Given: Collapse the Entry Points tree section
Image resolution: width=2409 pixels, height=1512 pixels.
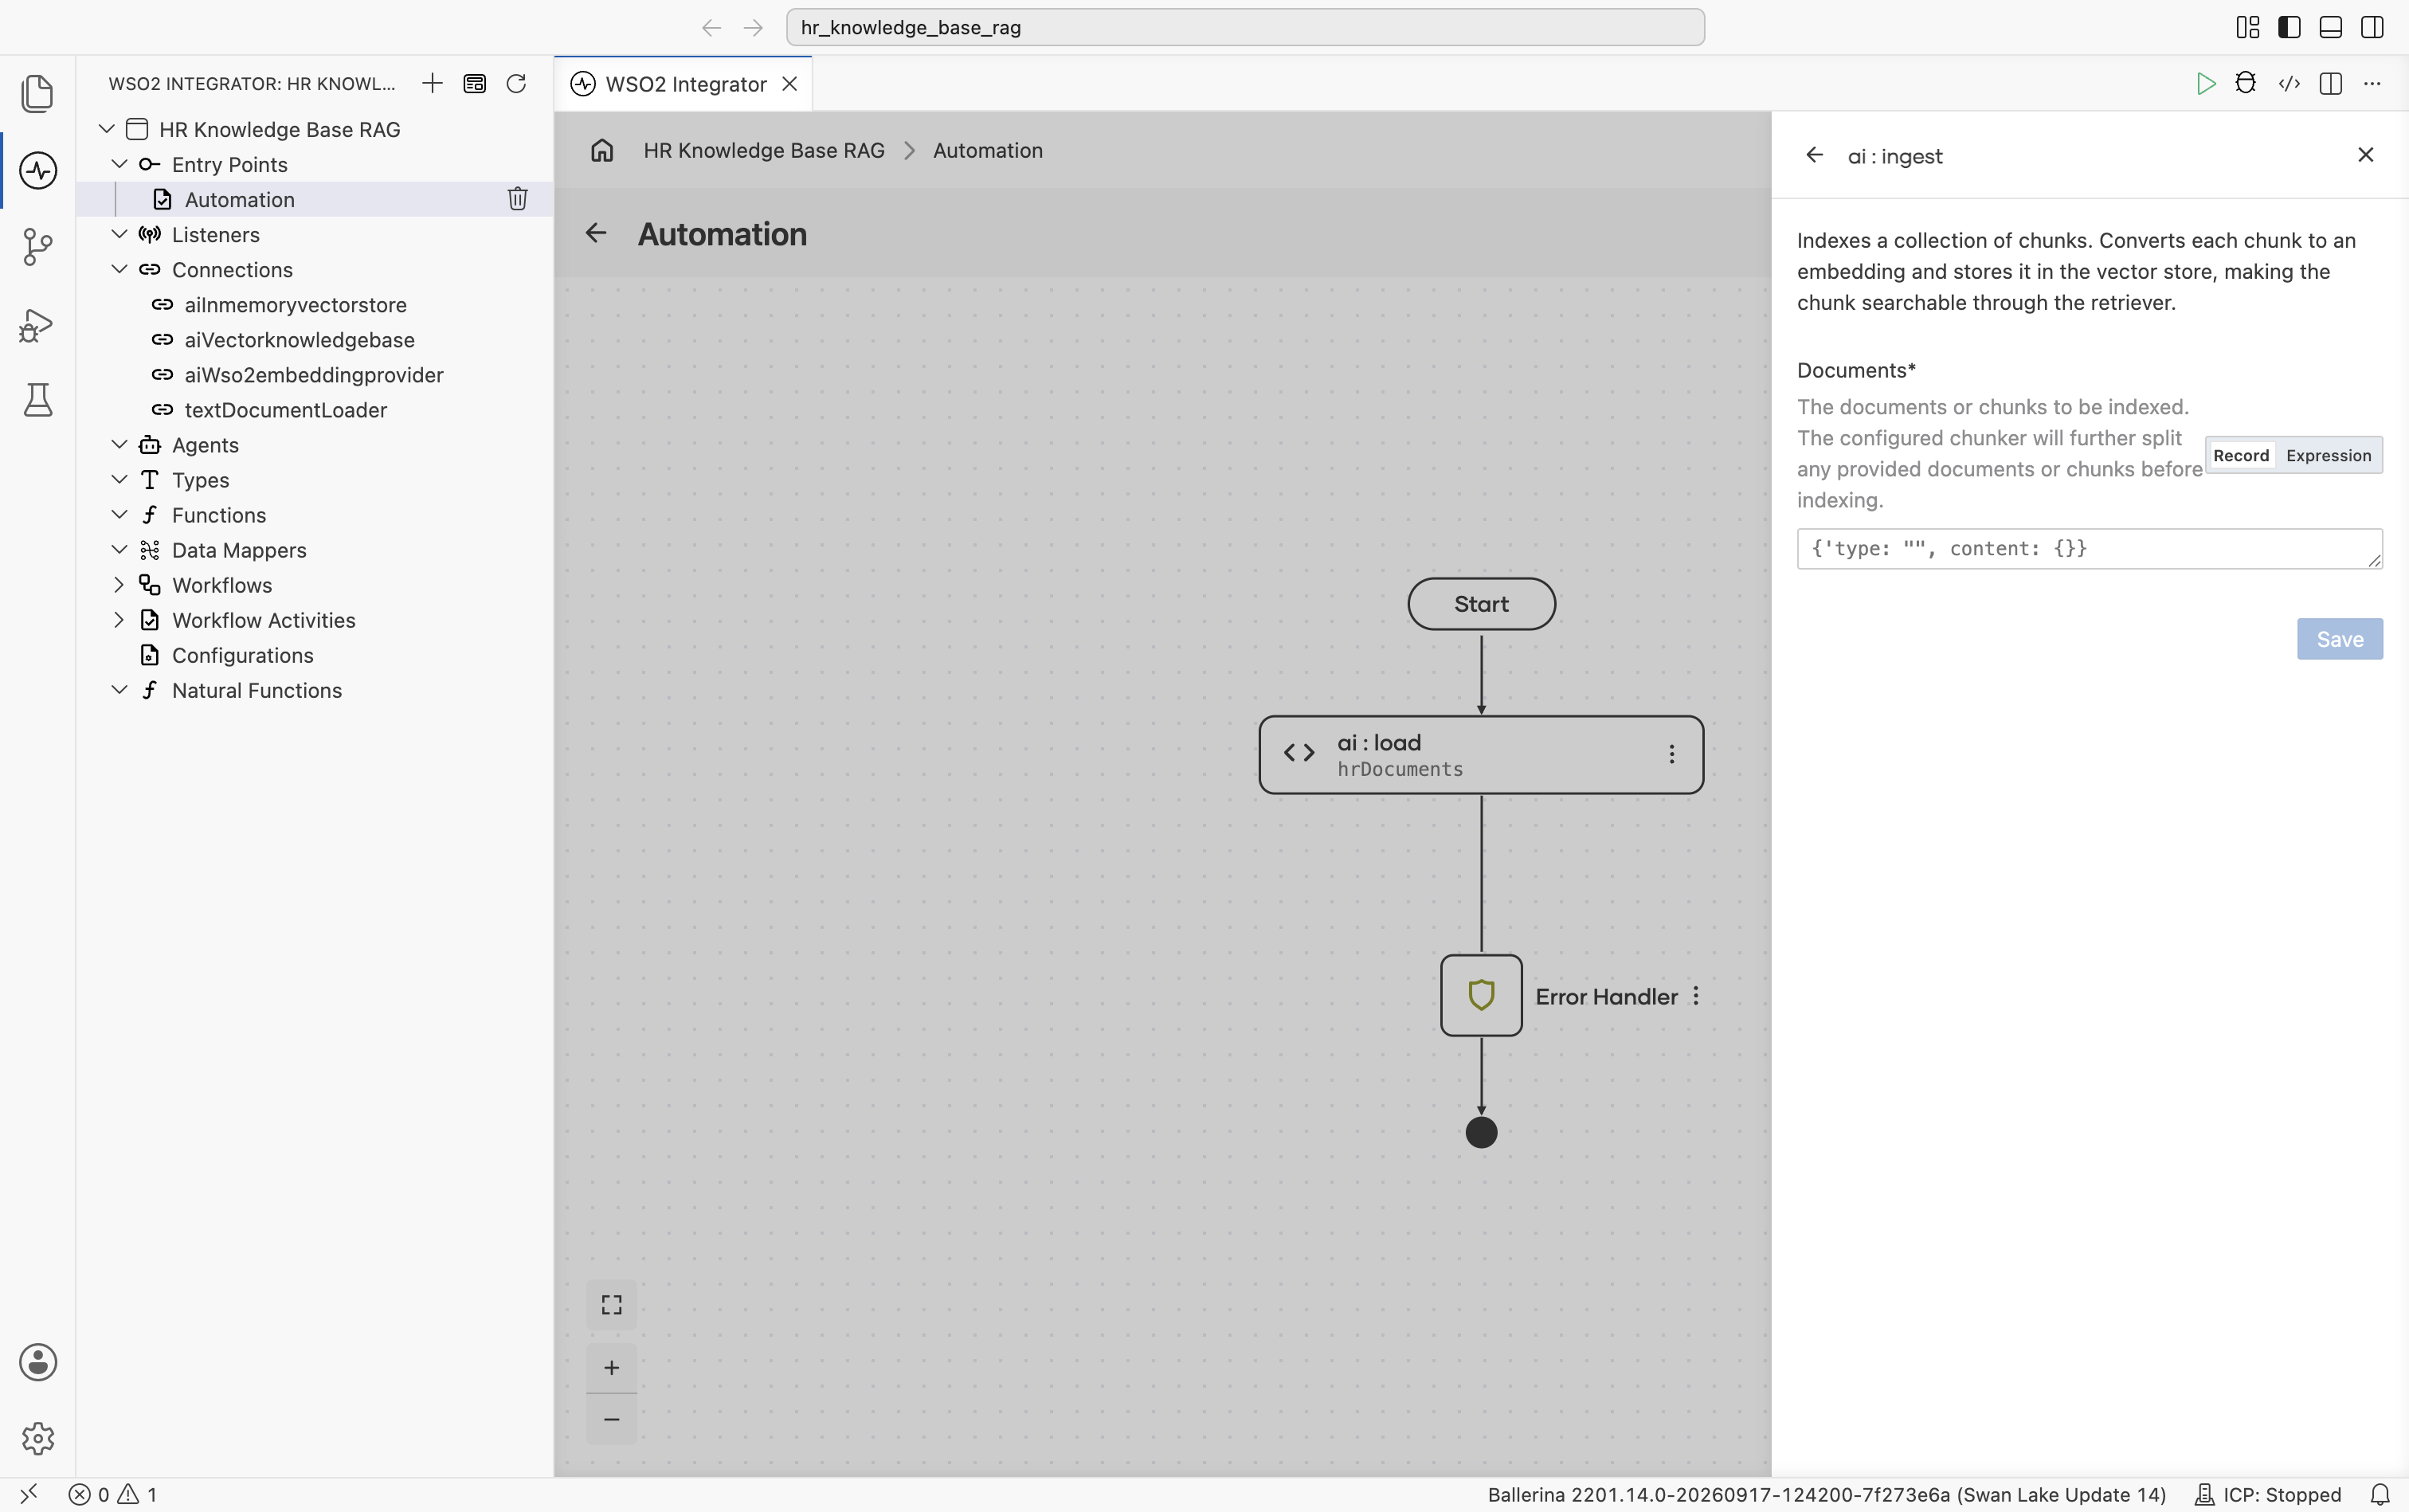Looking at the screenshot, I should [119, 164].
